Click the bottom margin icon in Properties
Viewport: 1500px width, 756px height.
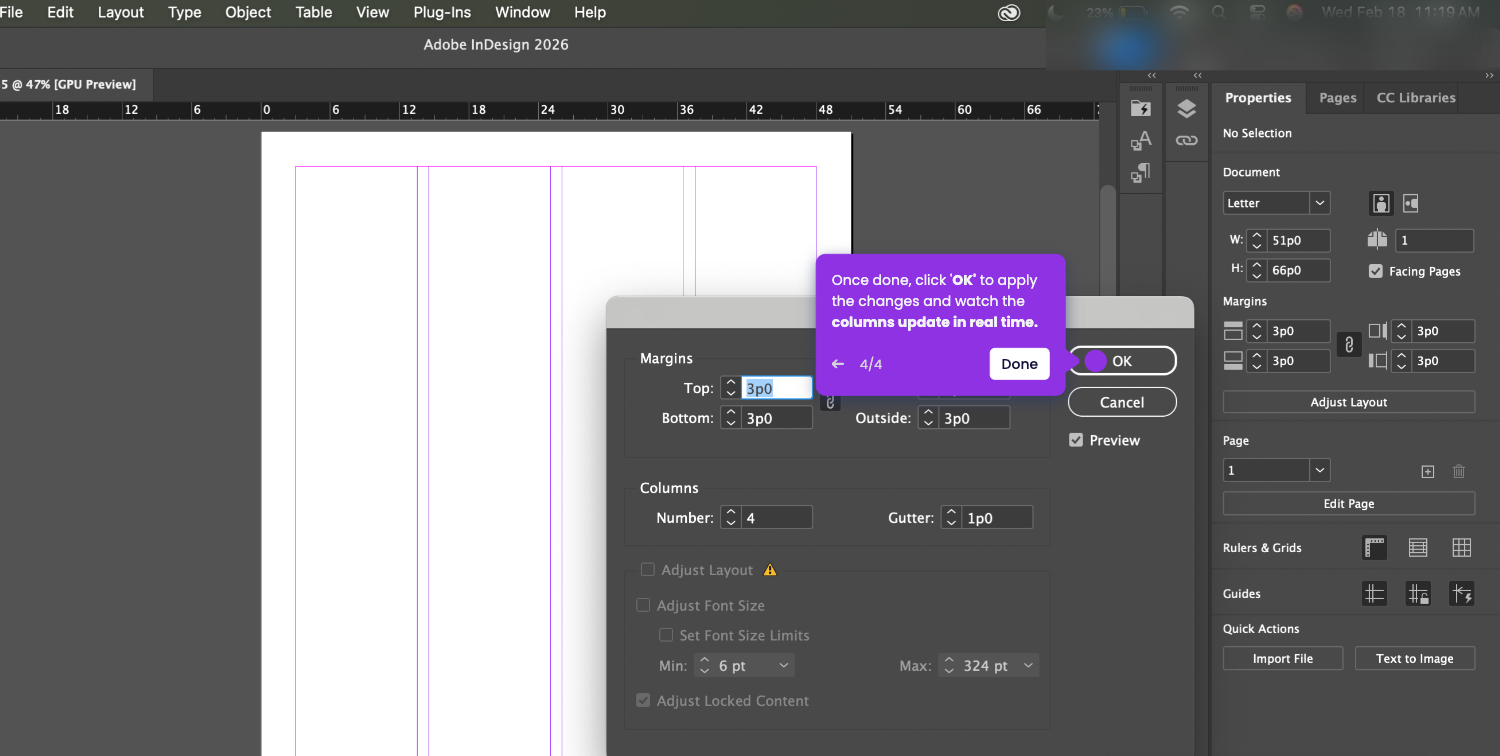pyautogui.click(x=1233, y=361)
